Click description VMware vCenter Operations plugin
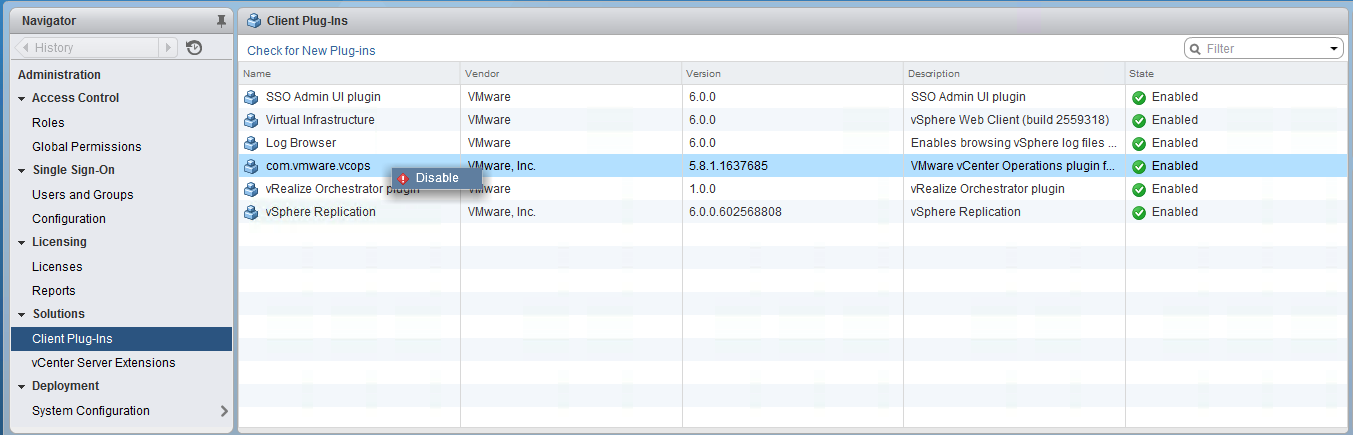Image resolution: width=1353 pixels, height=435 pixels. [1013, 166]
